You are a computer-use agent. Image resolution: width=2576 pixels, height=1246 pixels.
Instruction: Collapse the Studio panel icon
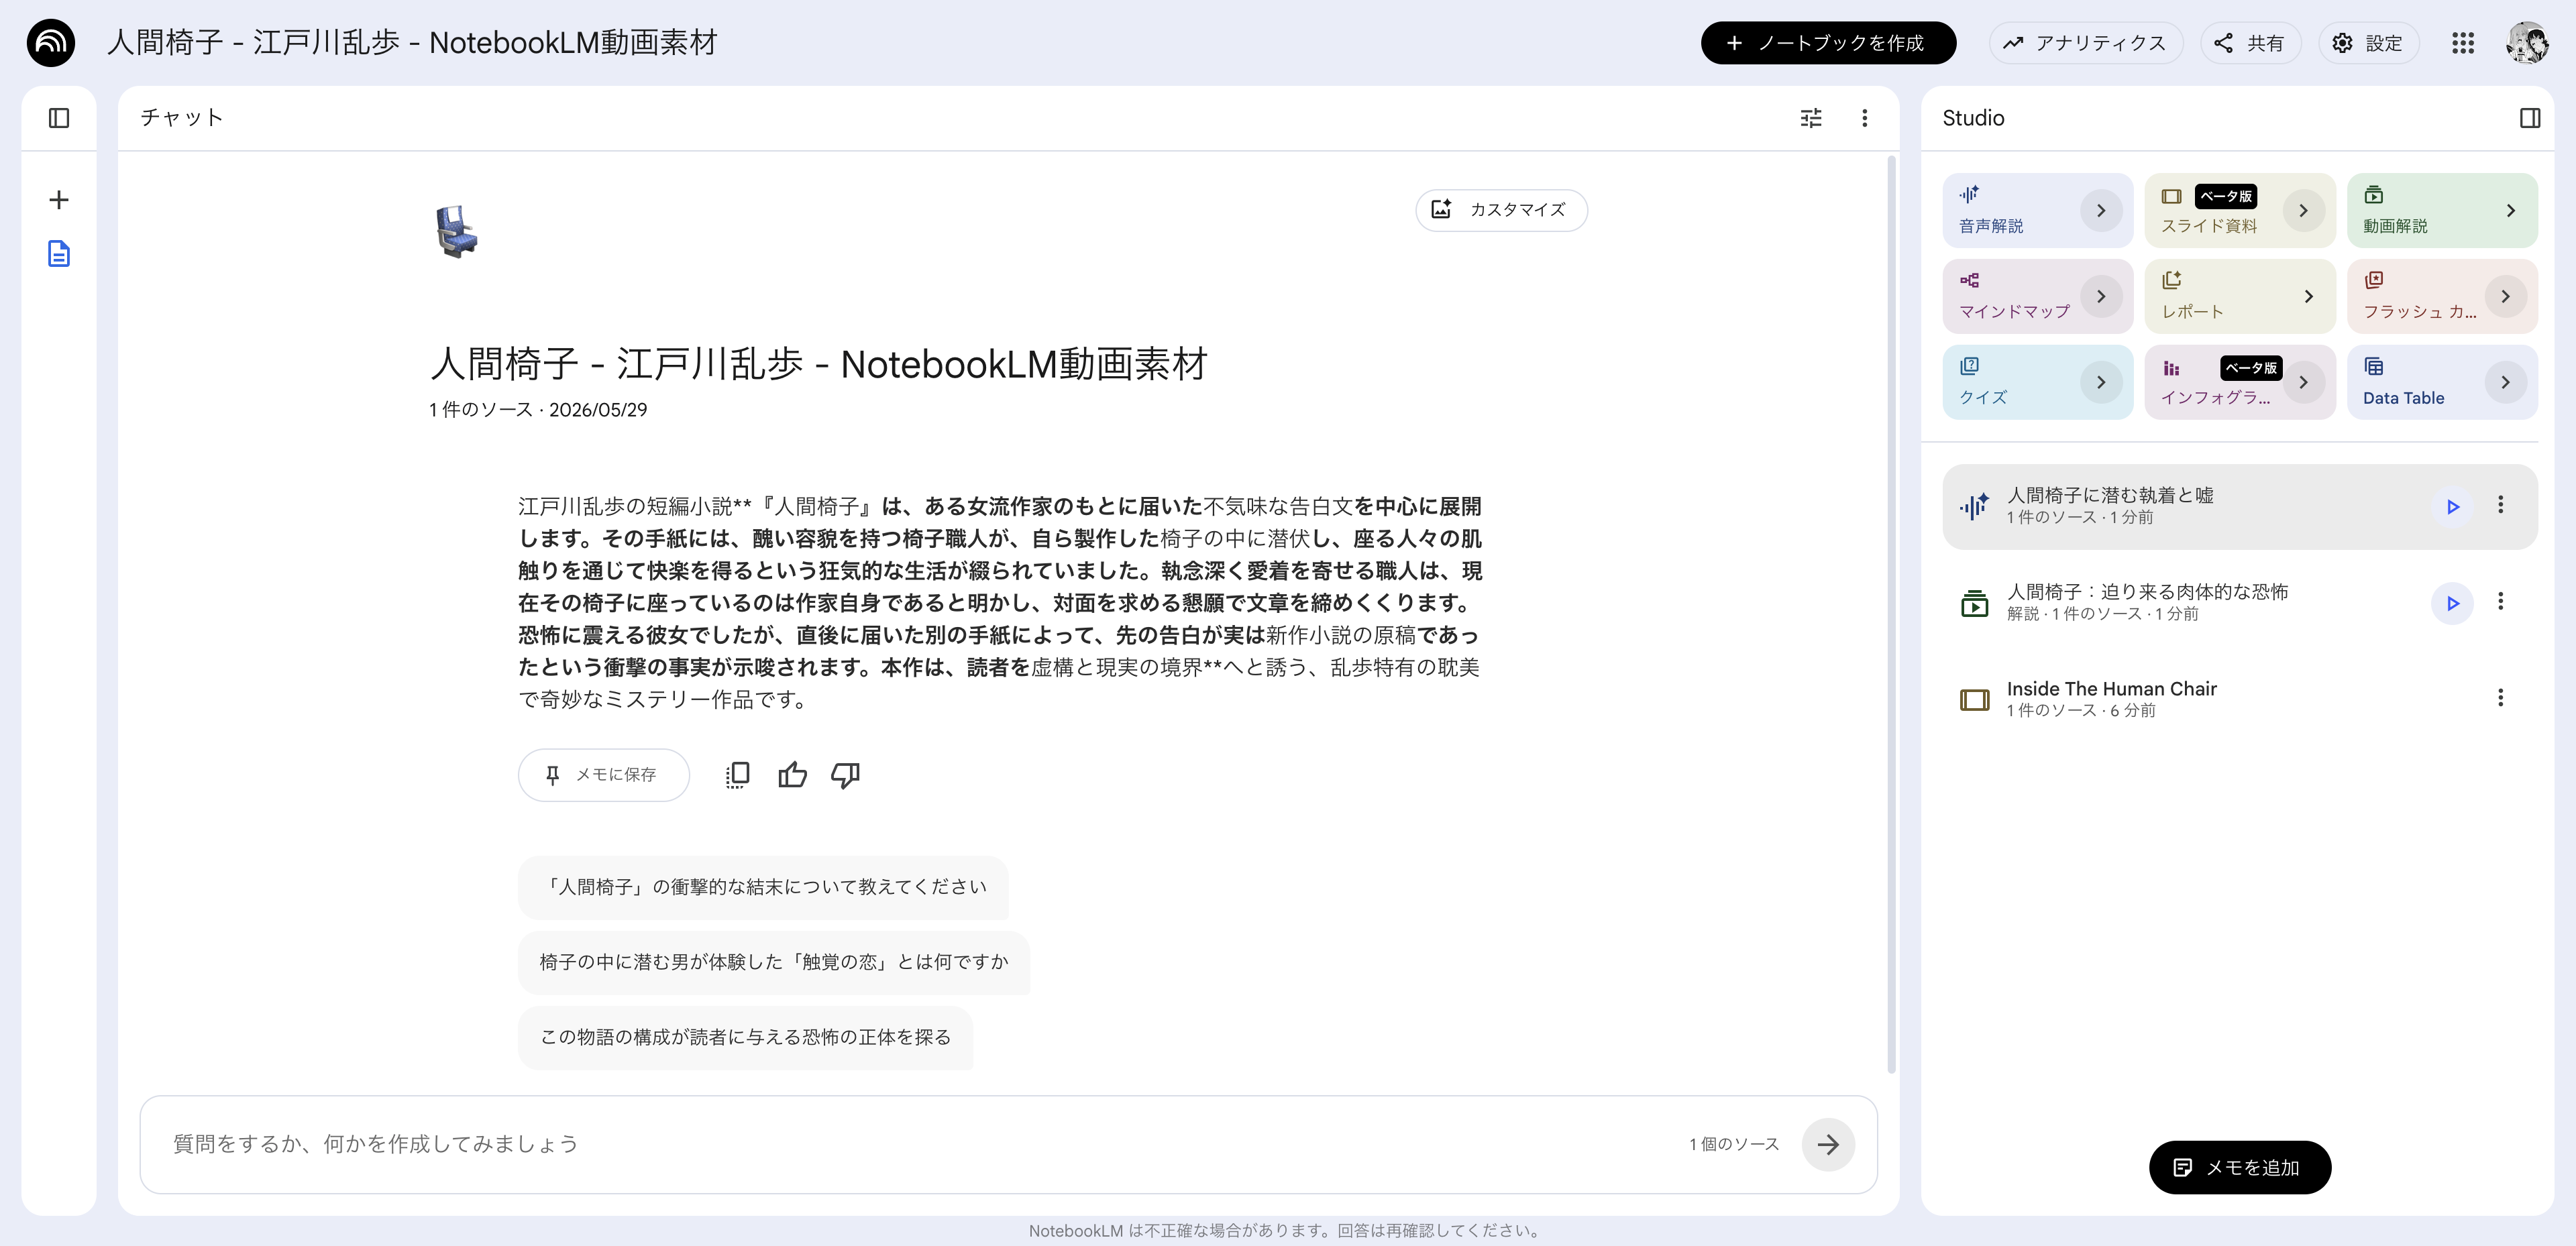tap(2530, 118)
